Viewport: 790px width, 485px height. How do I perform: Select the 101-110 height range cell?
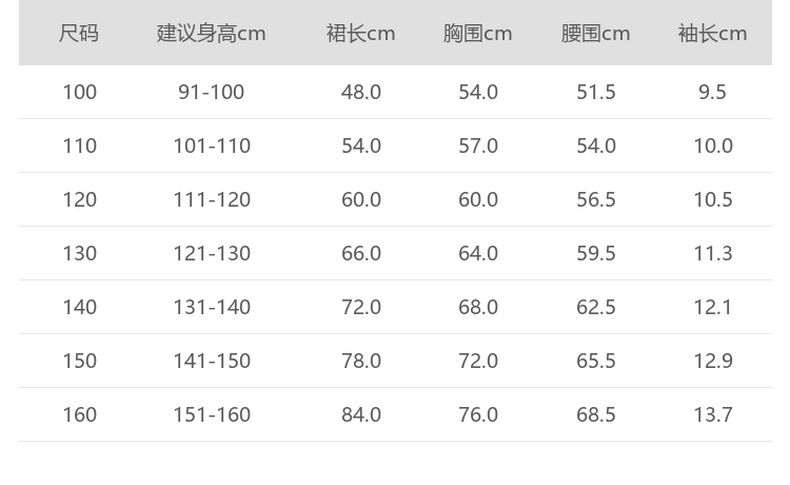tap(211, 146)
